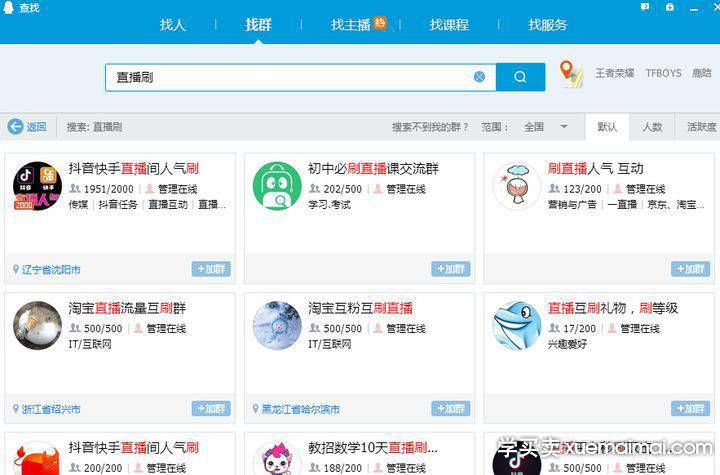Join the 浙江省绍兴市 group with +加群
This screenshot has width=720, height=475.
coord(211,408)
